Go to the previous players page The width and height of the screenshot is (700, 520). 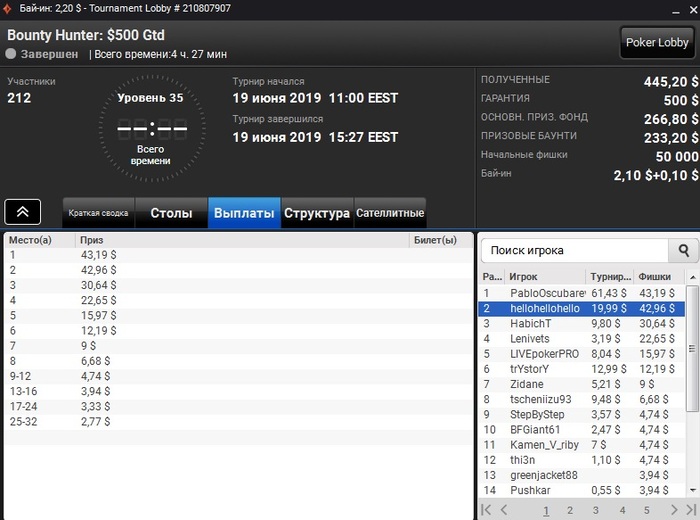(504, 510)
